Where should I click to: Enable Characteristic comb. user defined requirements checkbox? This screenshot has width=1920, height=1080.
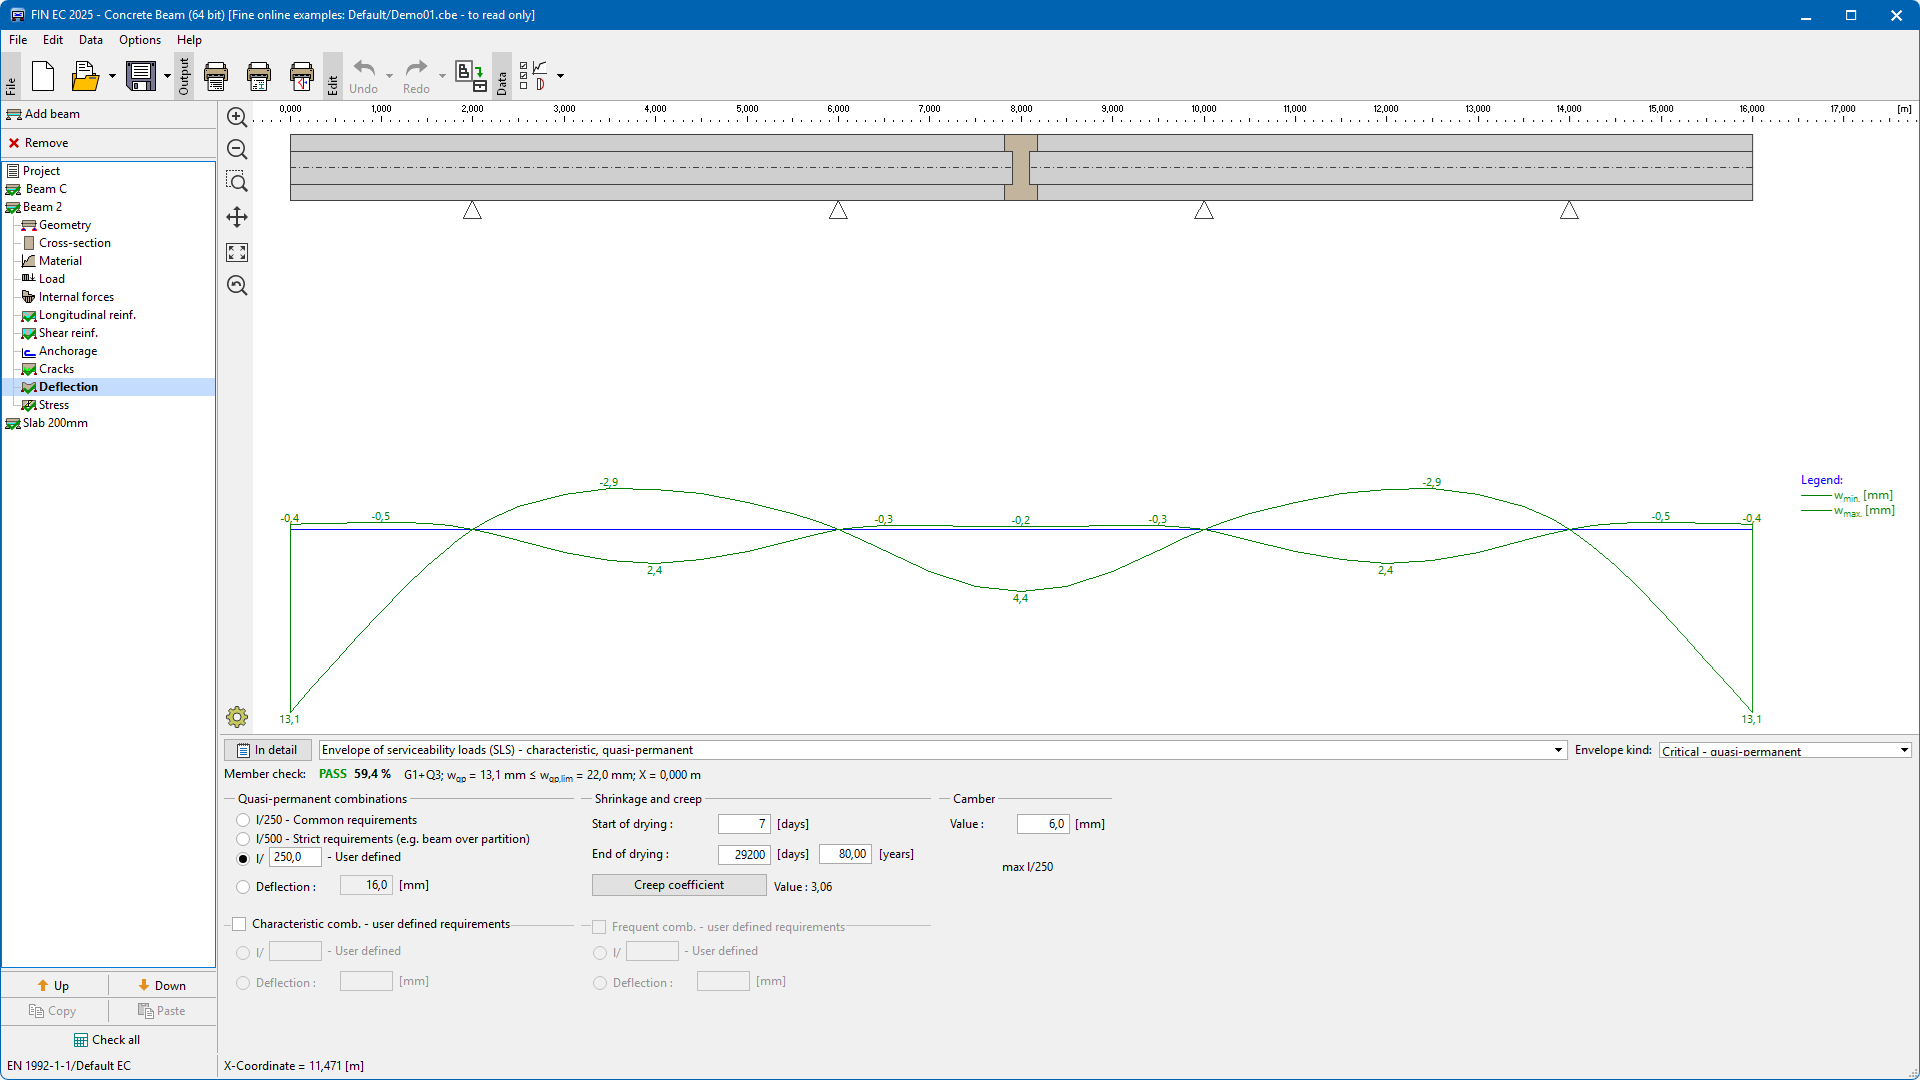coord(239,924)
